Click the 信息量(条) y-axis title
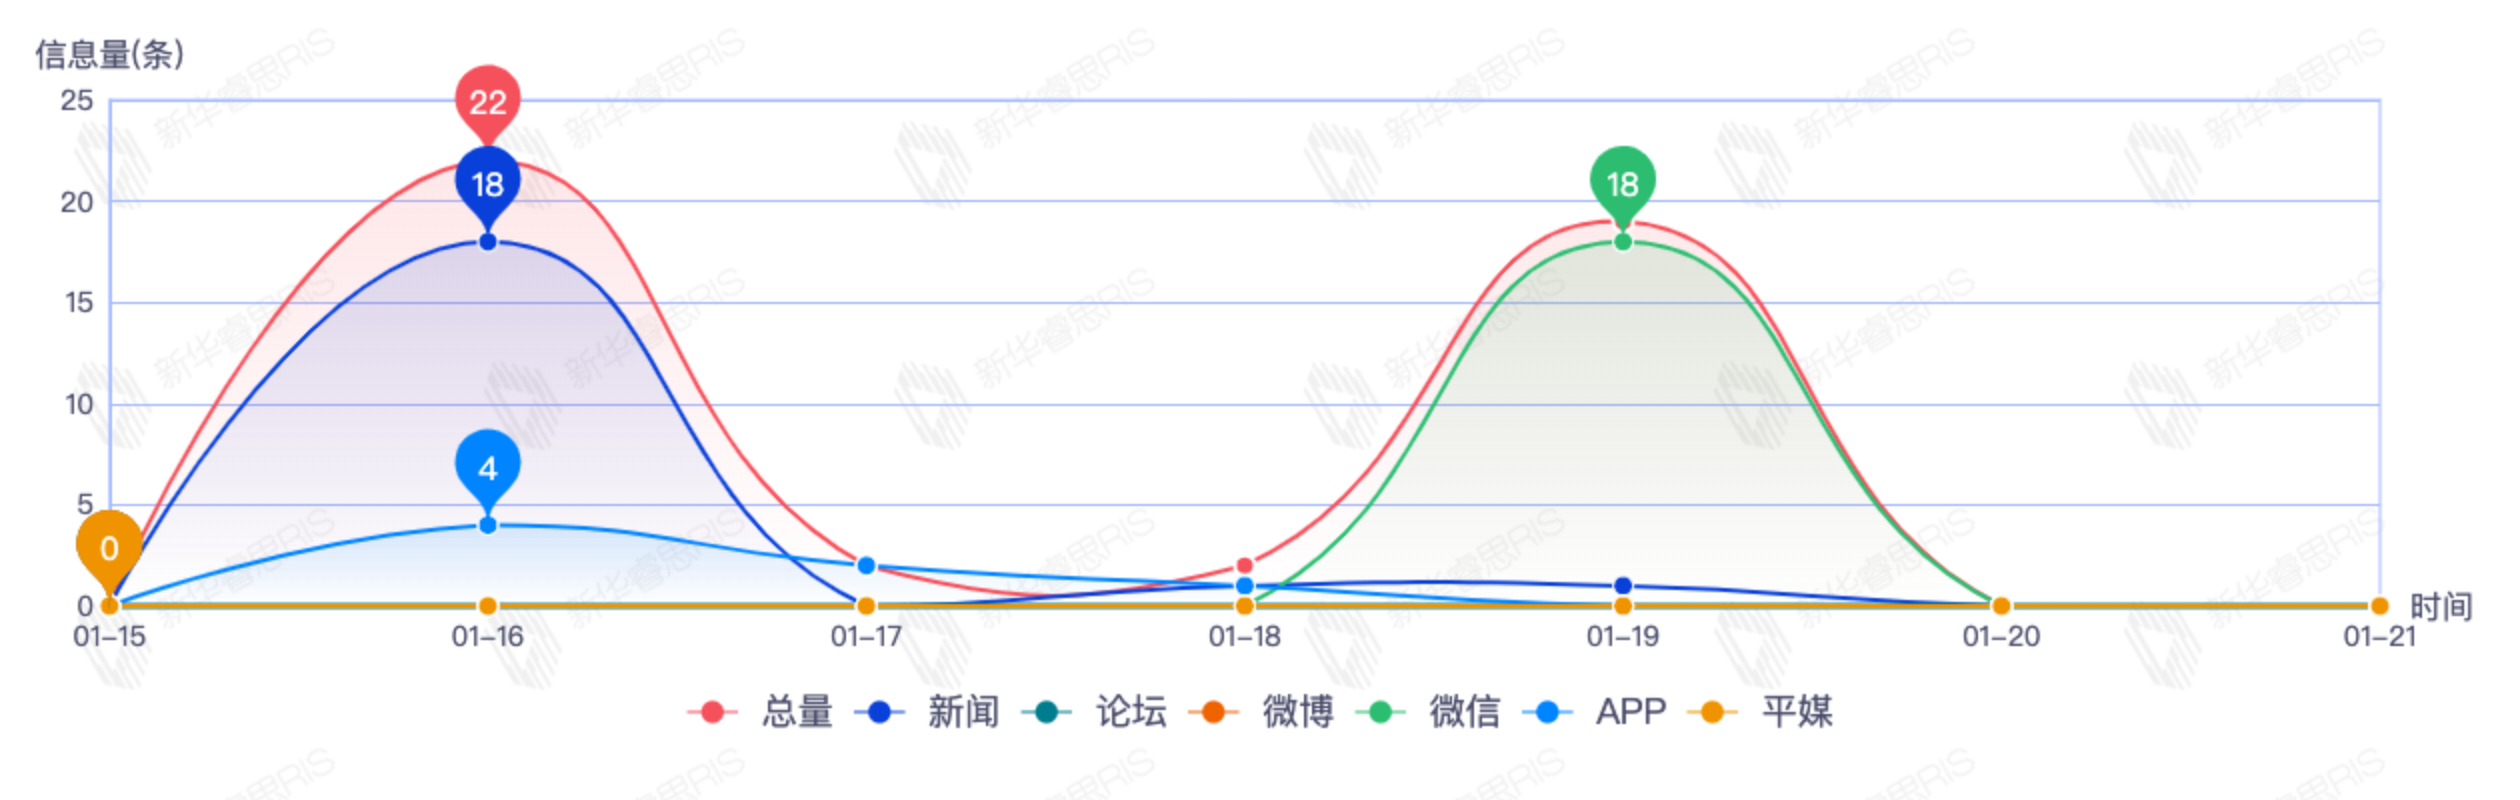This screenshot has width=2520, height=800. click(x=110, y=55)
